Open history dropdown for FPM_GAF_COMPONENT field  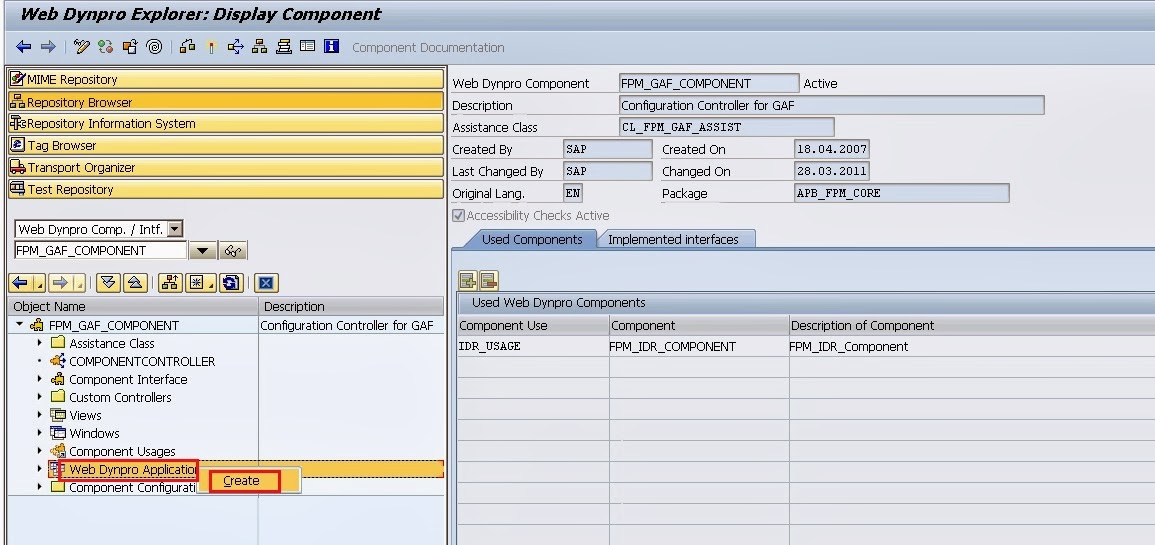tap(203, 251)
